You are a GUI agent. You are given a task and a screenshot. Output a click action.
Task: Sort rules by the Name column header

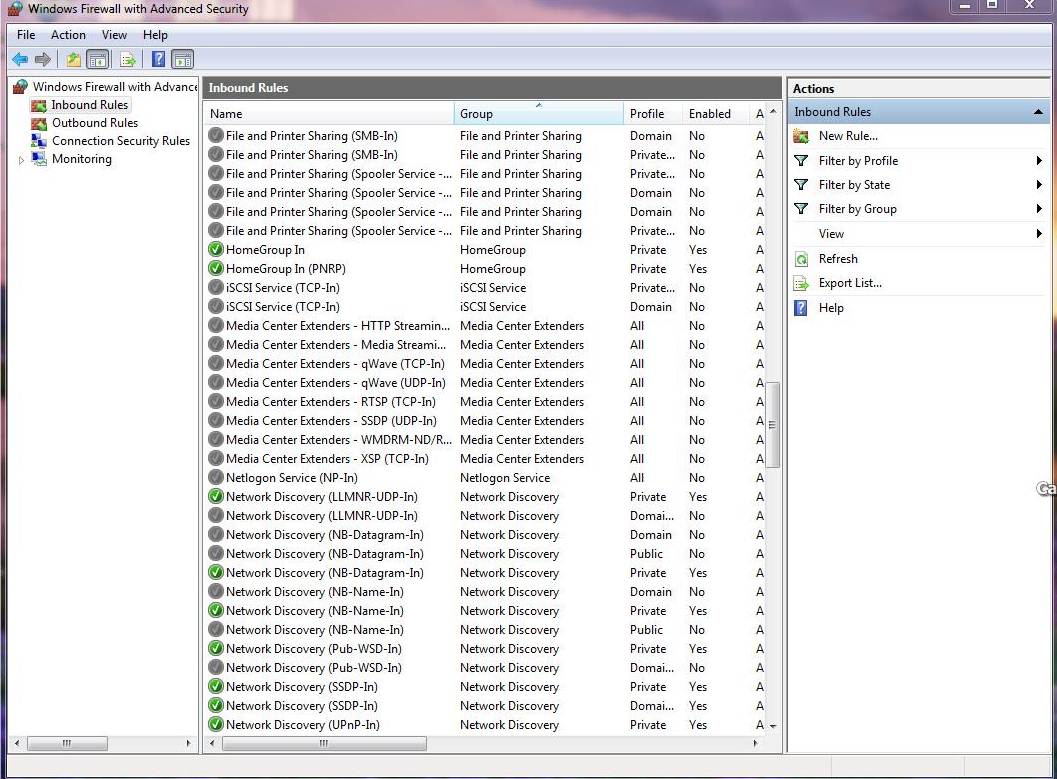click(x=329, y=114)
